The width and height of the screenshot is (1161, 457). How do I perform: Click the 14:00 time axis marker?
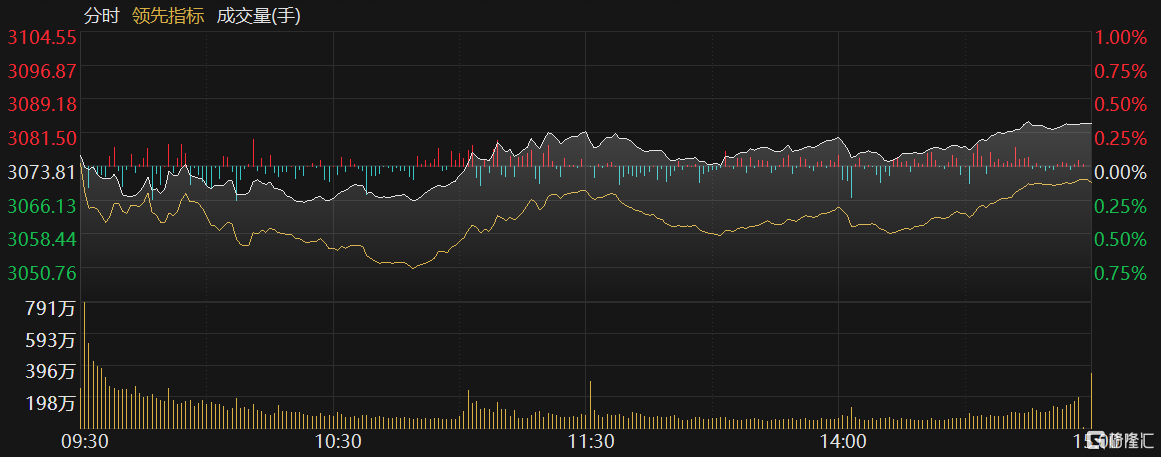[x=843, y=441]
